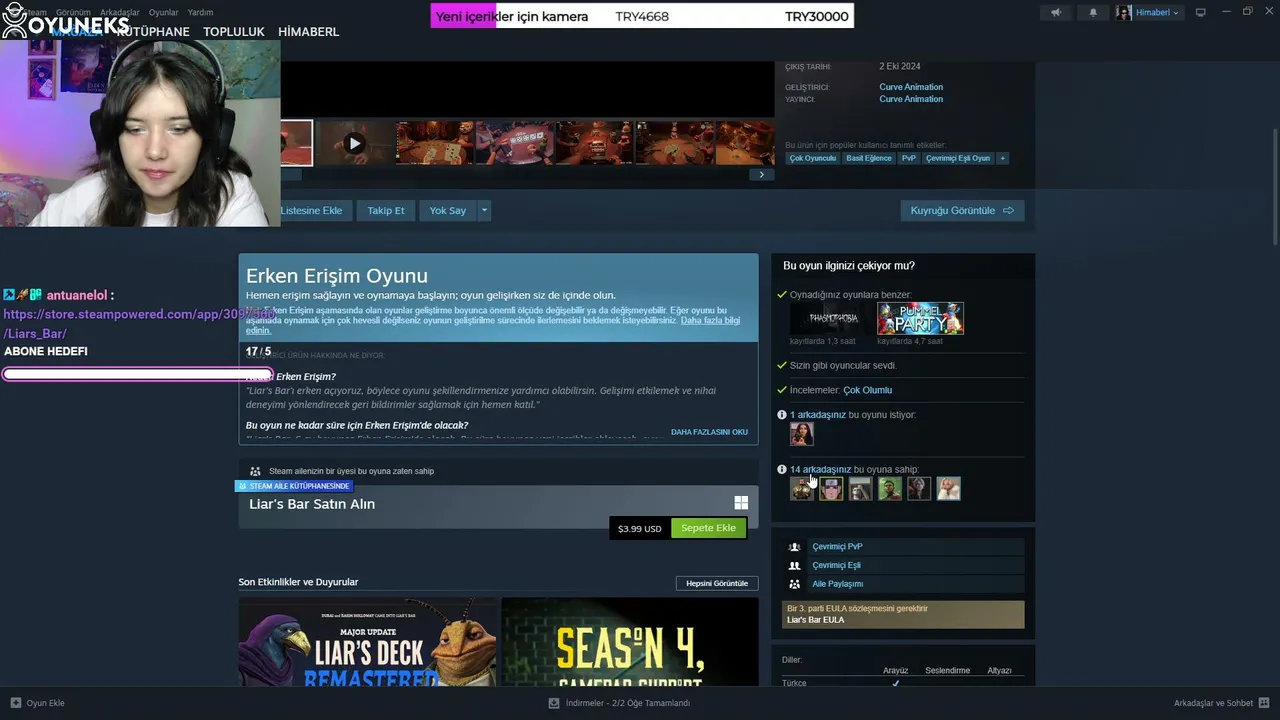
Task: Open the HİMABERL profile tab
Action: (309, 32)
